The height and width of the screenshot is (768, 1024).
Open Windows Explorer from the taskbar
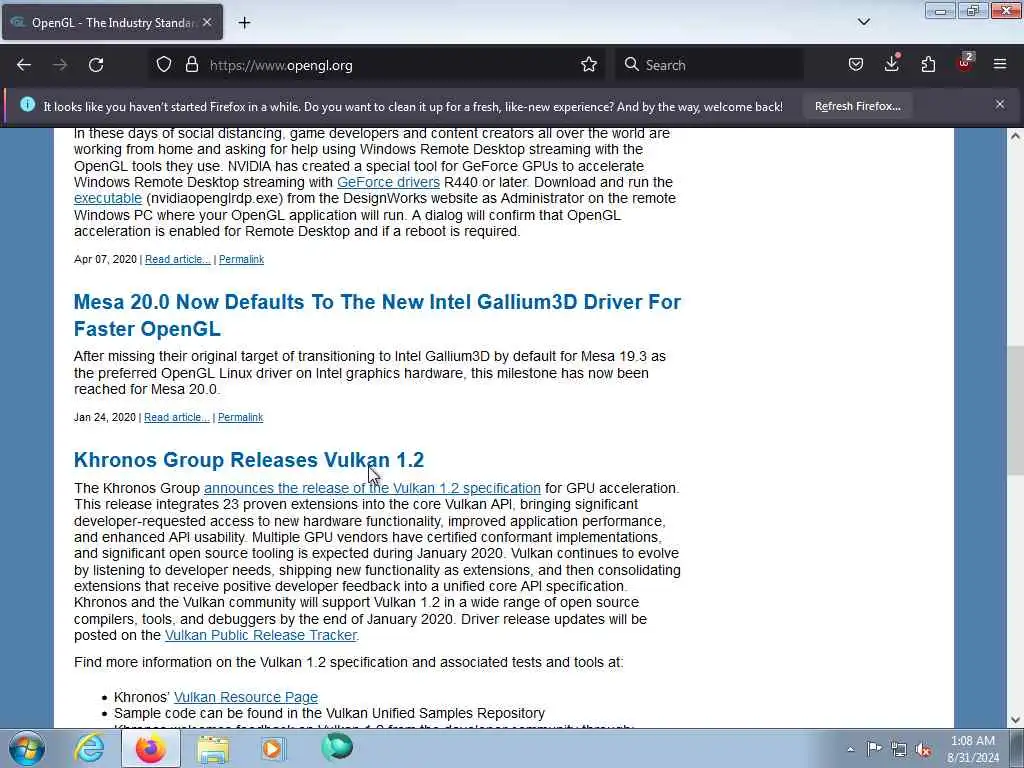click(x=213, y=748)
